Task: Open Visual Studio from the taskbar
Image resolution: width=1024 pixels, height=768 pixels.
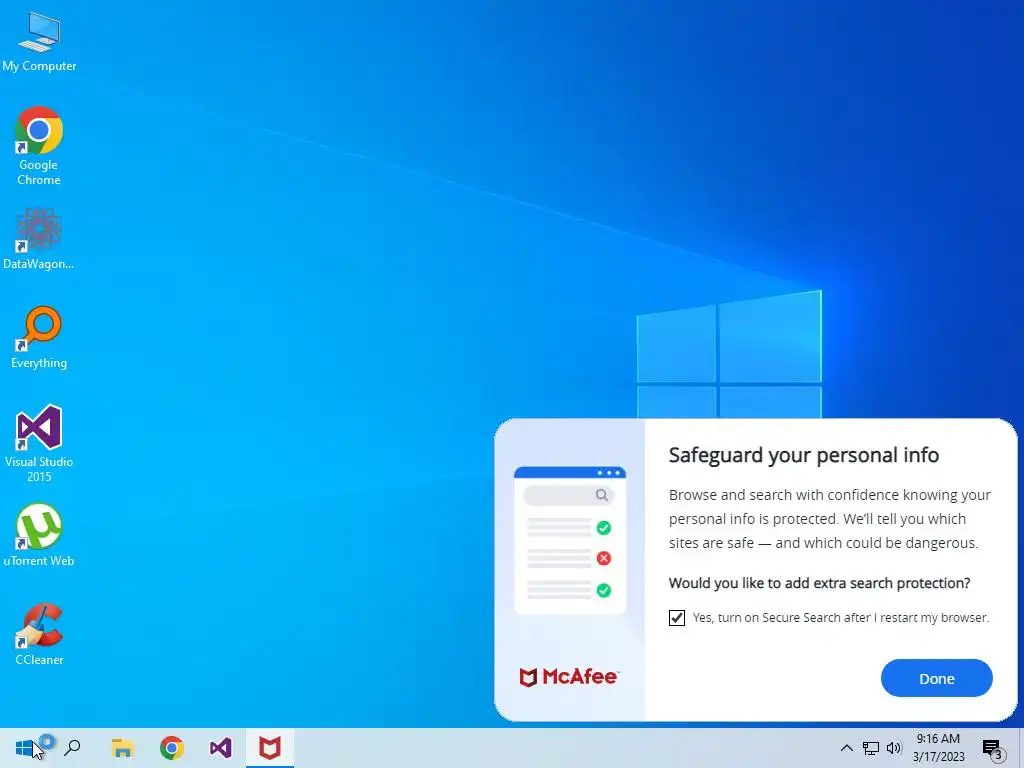Action: [x=221, y=748]
